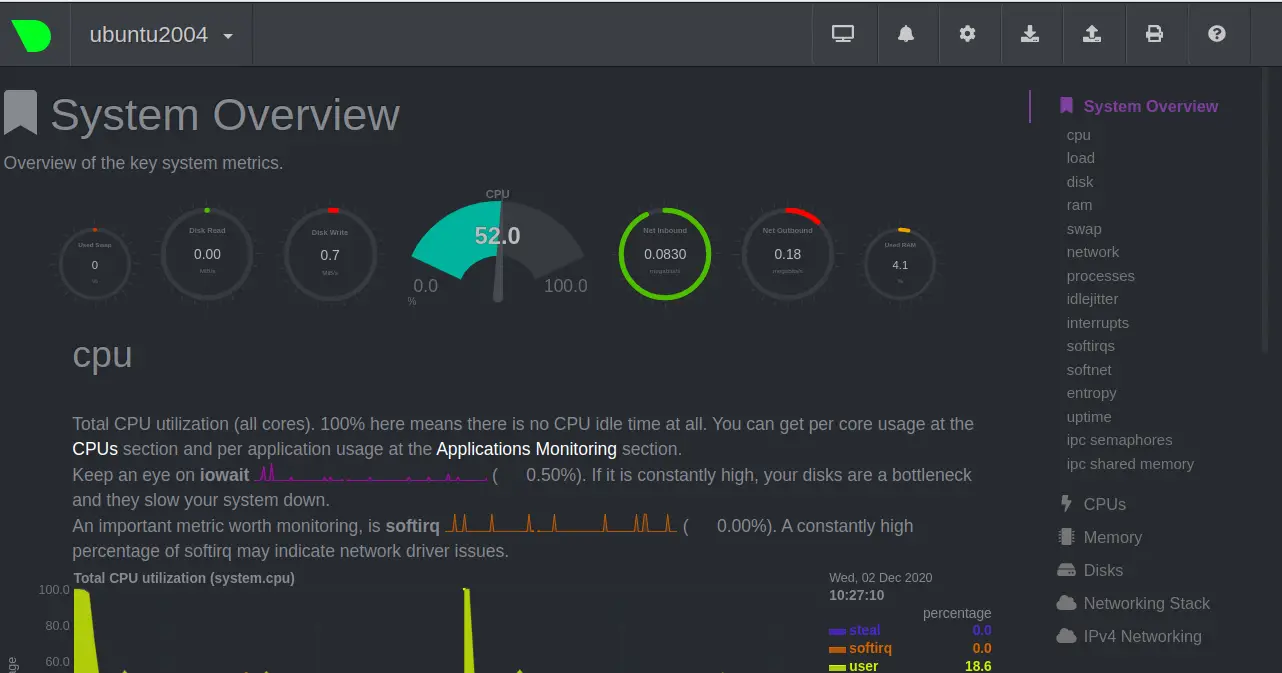Click the Used Swap gauge

click(x=95, y=264)
